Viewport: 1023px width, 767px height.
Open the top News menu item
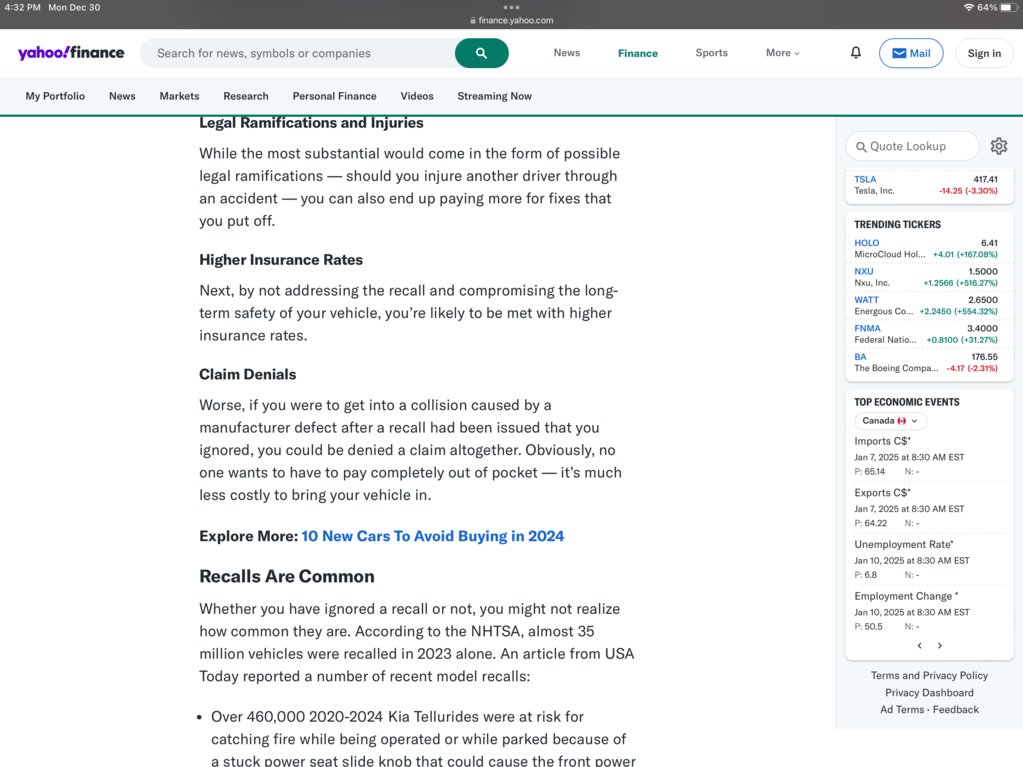point(566,53)
